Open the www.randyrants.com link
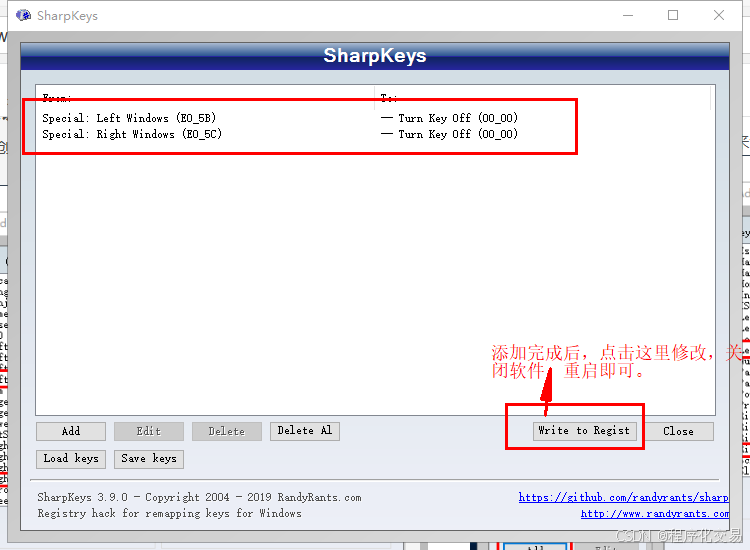This screenshot has width=750, height=550. click(655, 514)
